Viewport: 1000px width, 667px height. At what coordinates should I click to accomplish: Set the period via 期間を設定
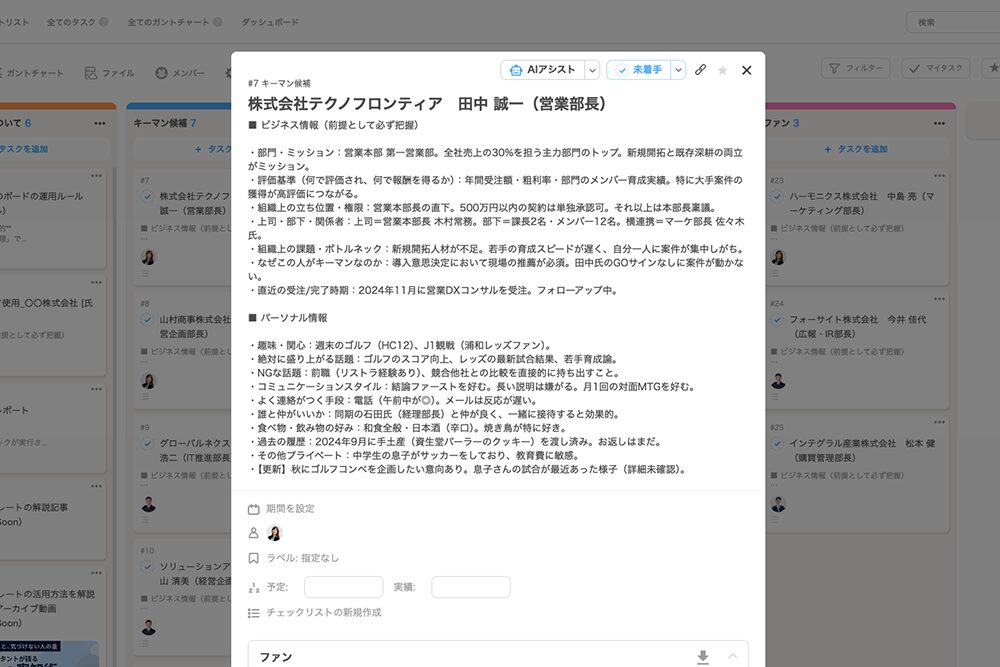290,508
